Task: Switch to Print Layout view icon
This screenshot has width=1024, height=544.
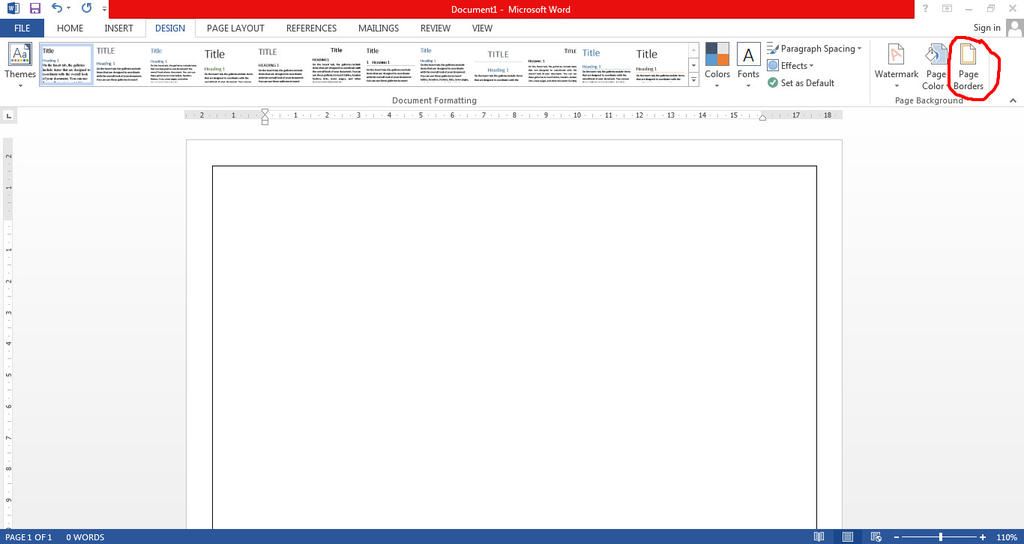Action: [847, 537]
